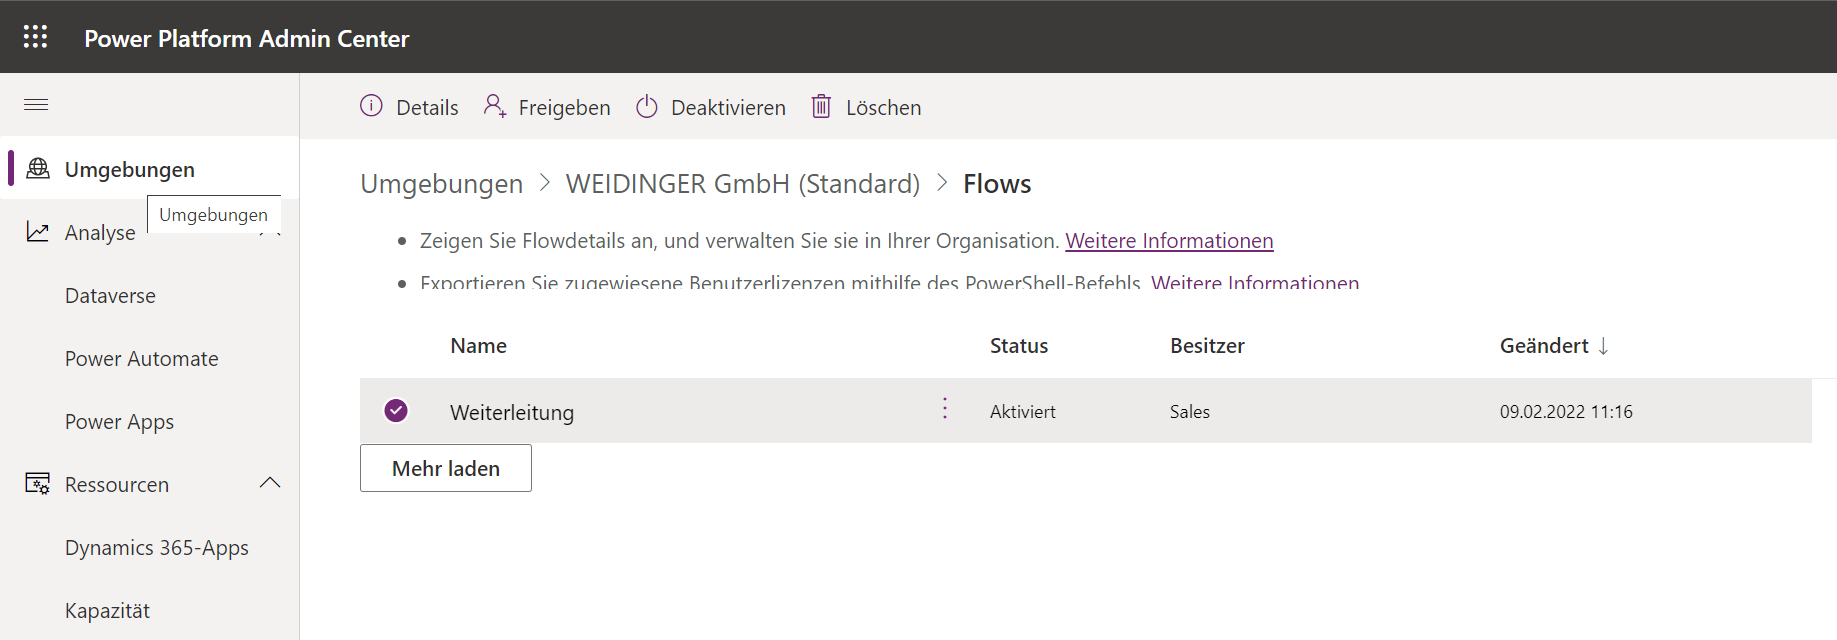Screen dimensions: 1837x640
Task: Click the Analyse chart icon in sidebar
Action: coord(38,232)
